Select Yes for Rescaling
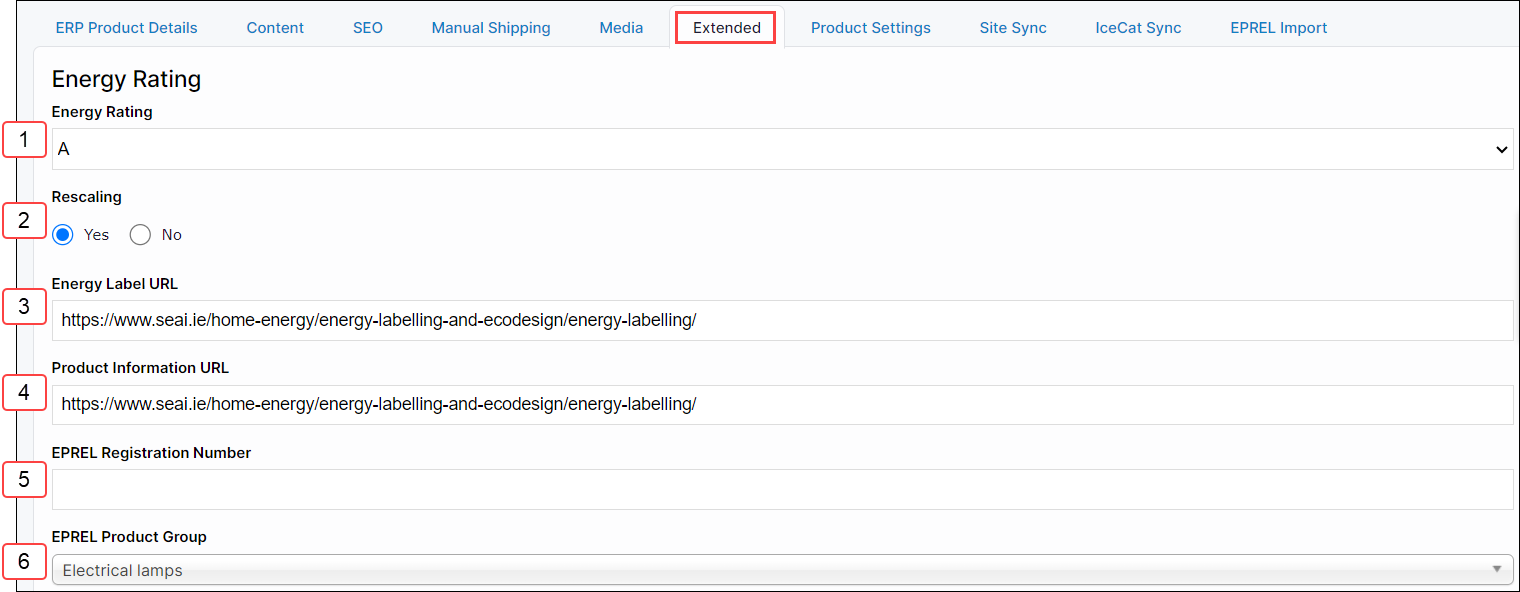 tap(63, 235)
